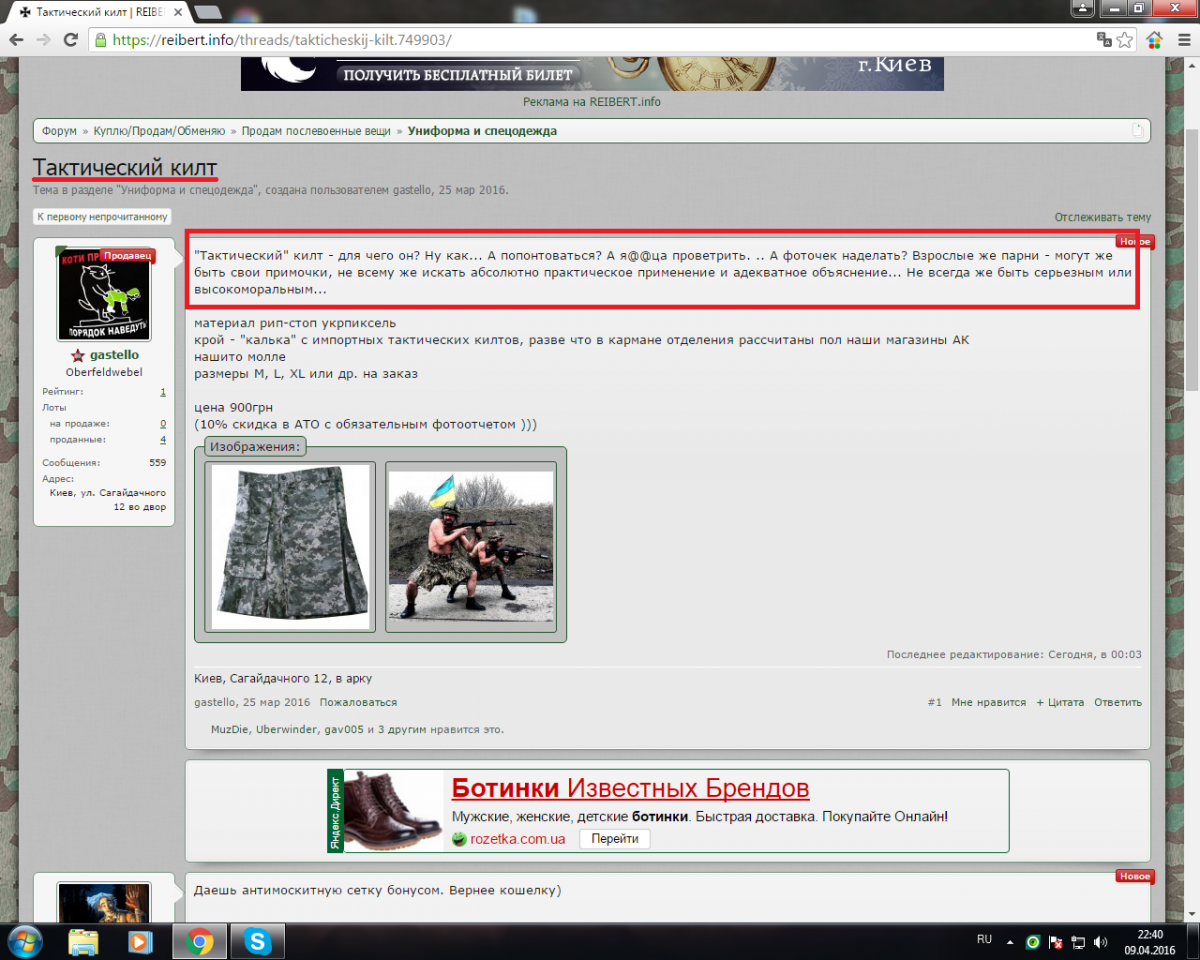Image resolution: width=1200 pixels, height=960 pixels.
Task: Click the Перейти button in the ad
Action: (x=614, y=839)
